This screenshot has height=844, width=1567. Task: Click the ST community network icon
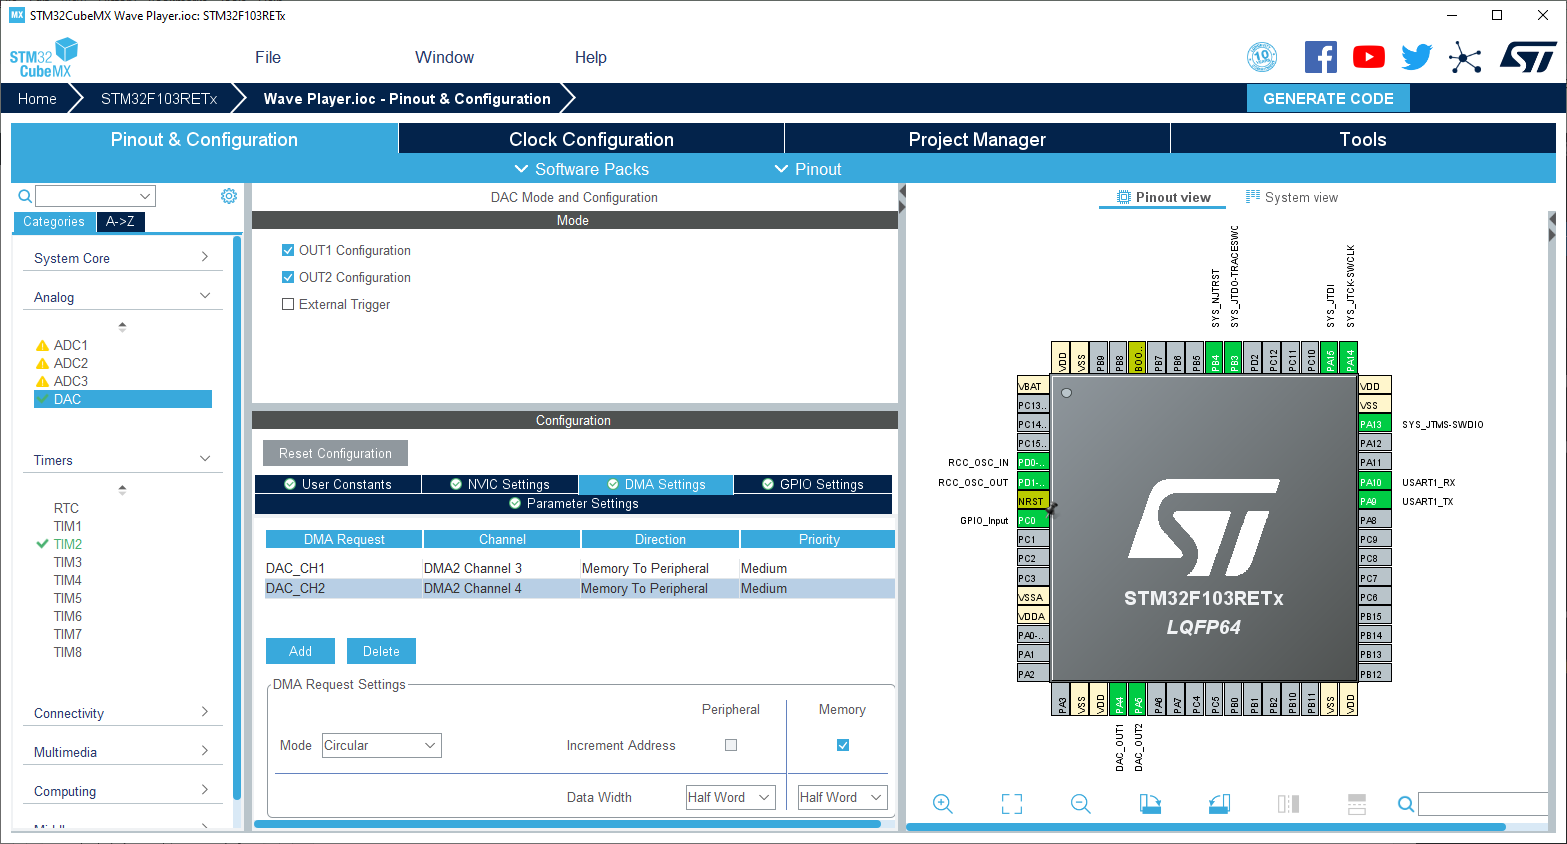tap(1465, 57)
